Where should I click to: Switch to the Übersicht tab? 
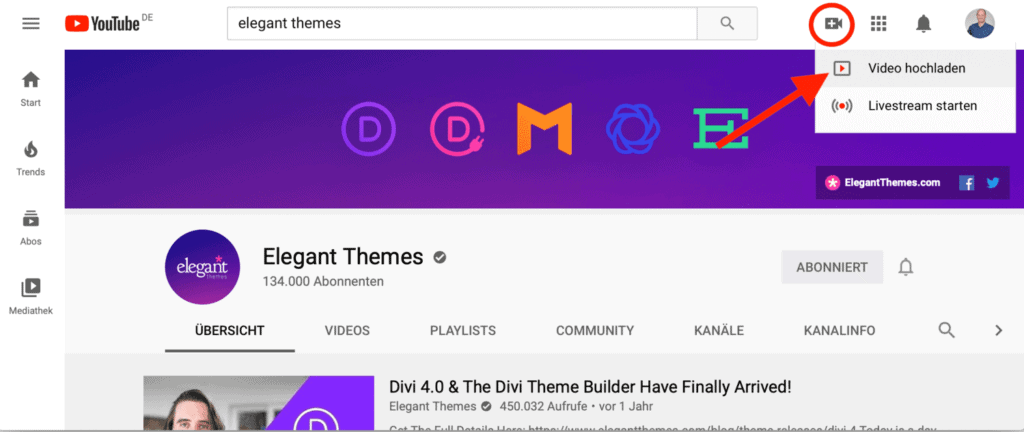[230, 331]
